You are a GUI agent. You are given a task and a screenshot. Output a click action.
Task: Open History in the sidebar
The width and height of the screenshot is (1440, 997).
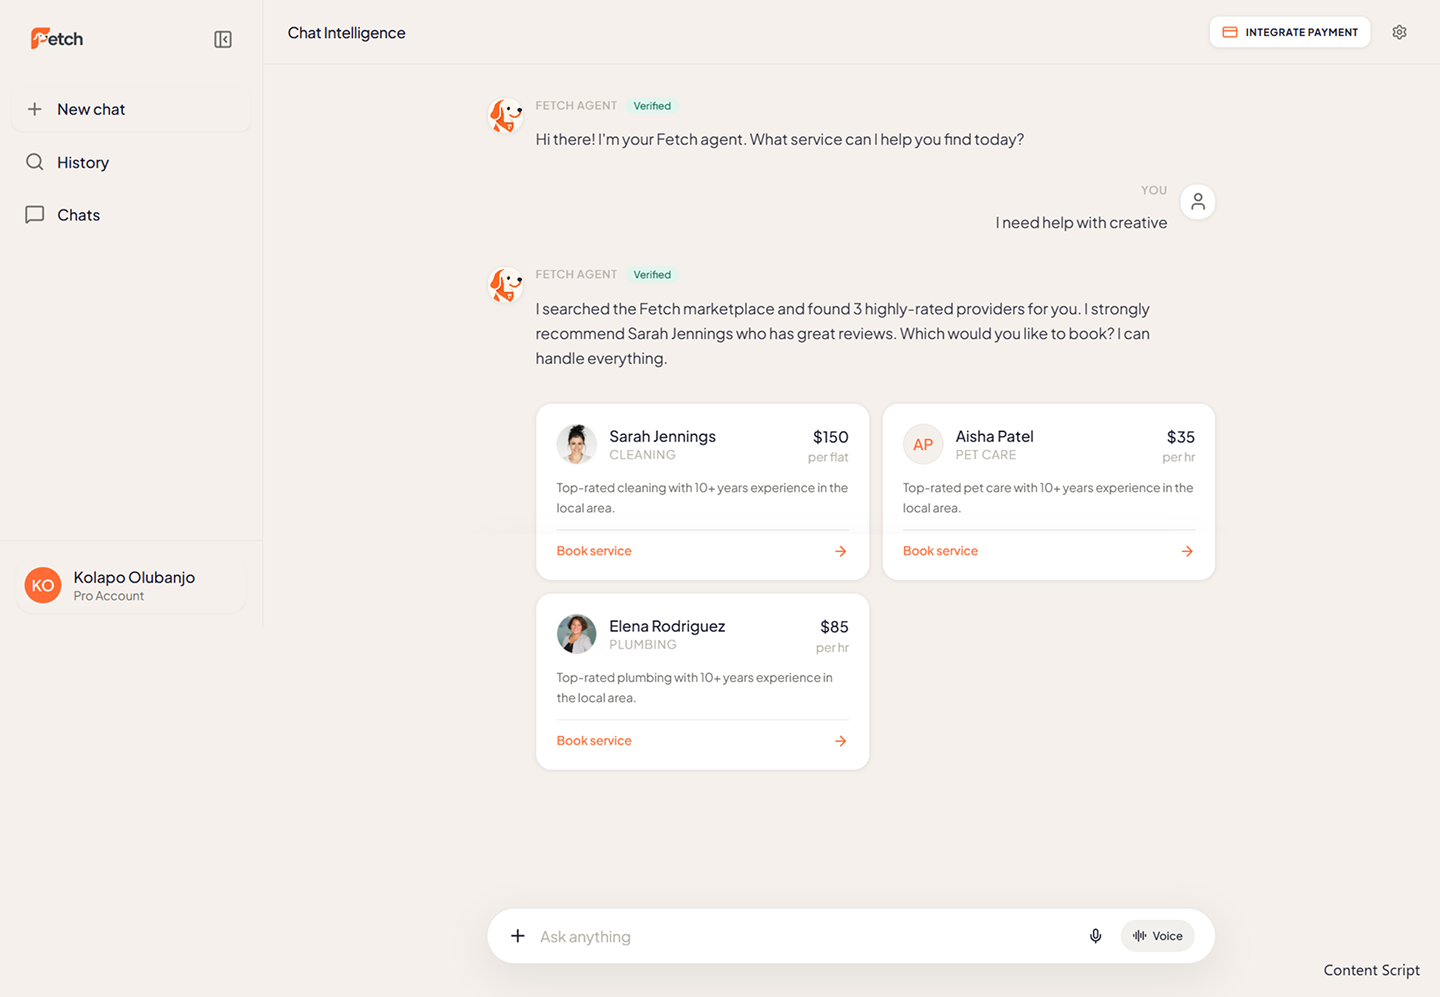131,162
